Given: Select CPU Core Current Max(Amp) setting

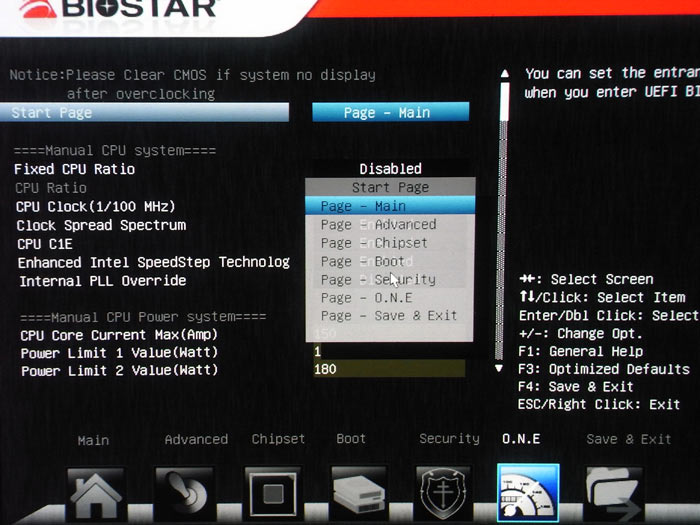Looking at the screenshot, I should [119, 335].
